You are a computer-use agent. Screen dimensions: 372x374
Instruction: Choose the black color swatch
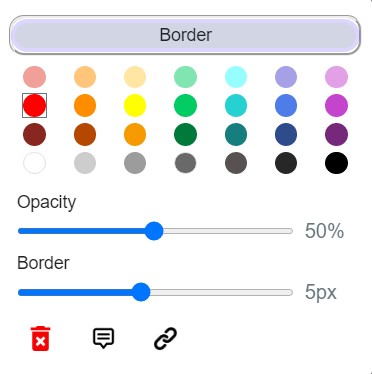coord(336,163)
